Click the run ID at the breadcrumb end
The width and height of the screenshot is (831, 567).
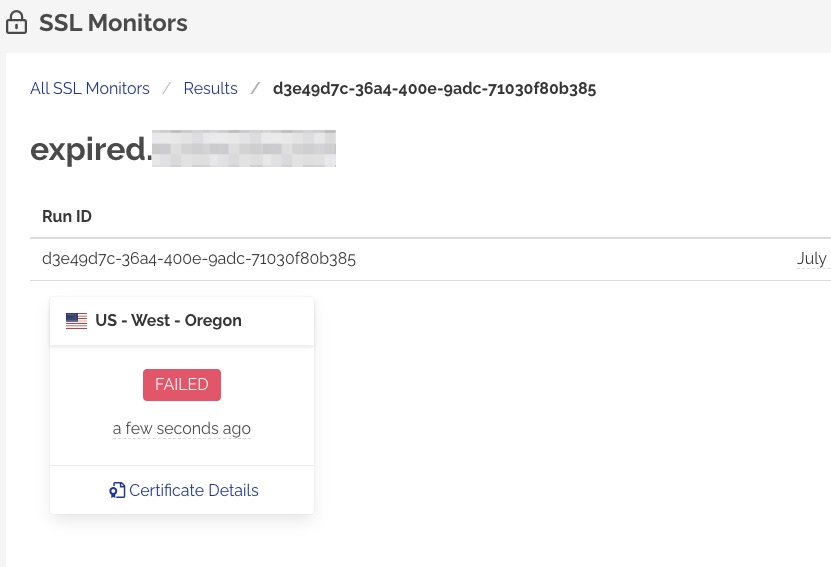pos(434,89)
